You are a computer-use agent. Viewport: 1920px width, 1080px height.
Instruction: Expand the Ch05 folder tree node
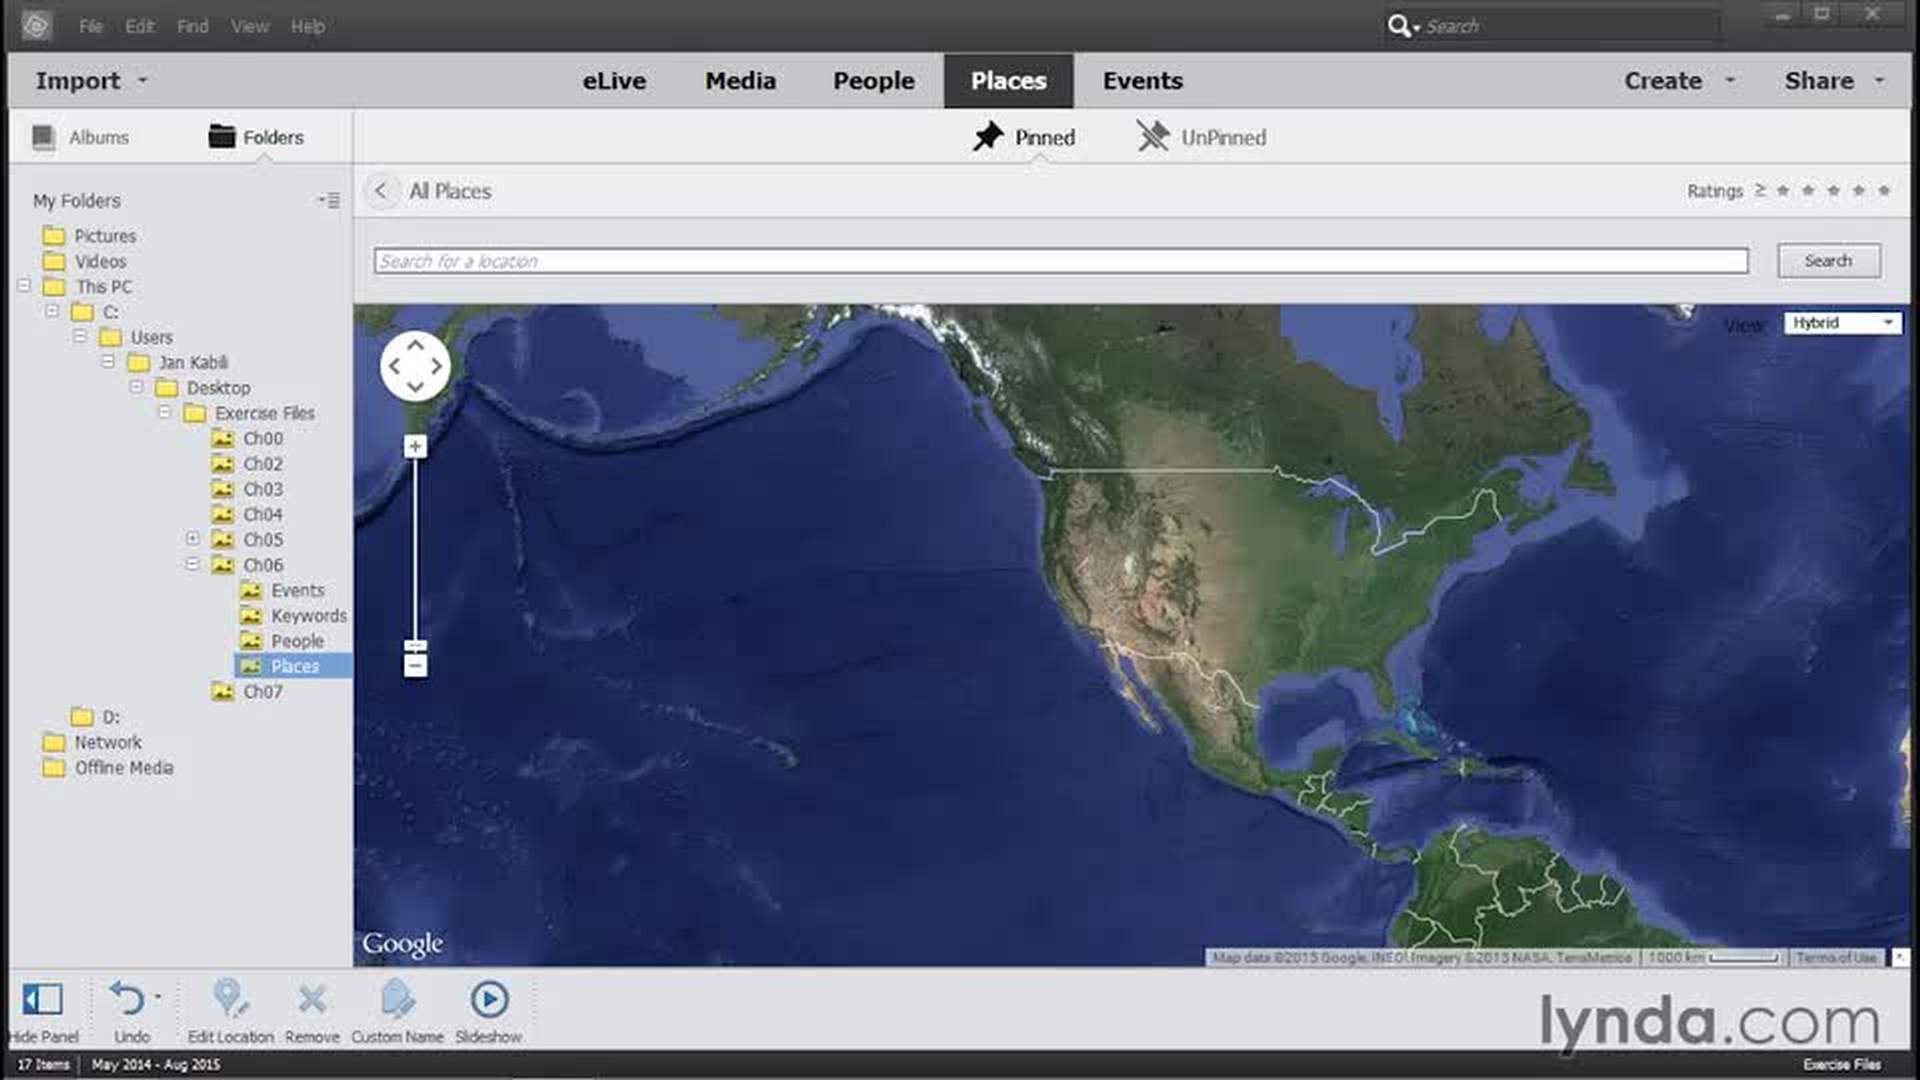[x=192, y=538]
